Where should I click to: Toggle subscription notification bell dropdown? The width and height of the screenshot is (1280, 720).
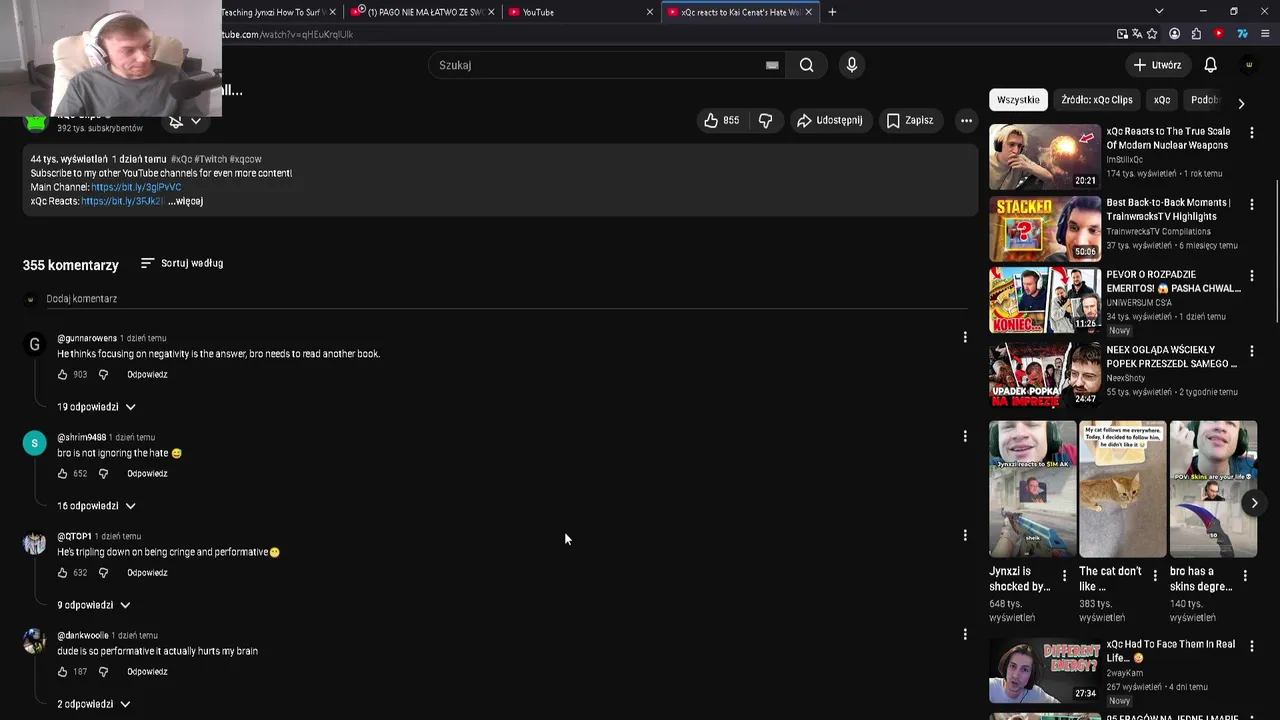point(185,121)
